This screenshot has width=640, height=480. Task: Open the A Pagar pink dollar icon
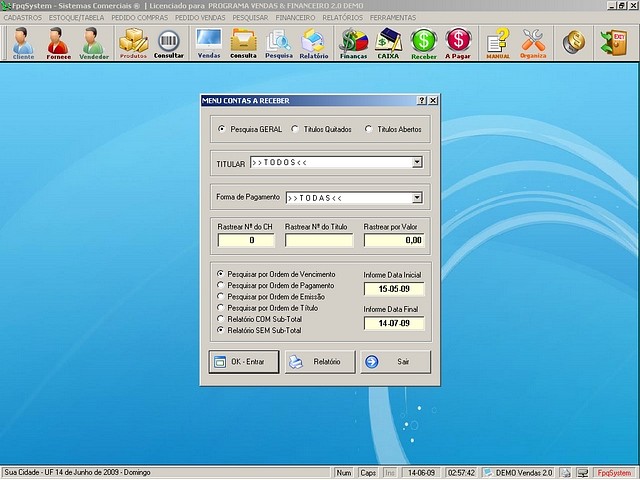[x=459, y=43]
